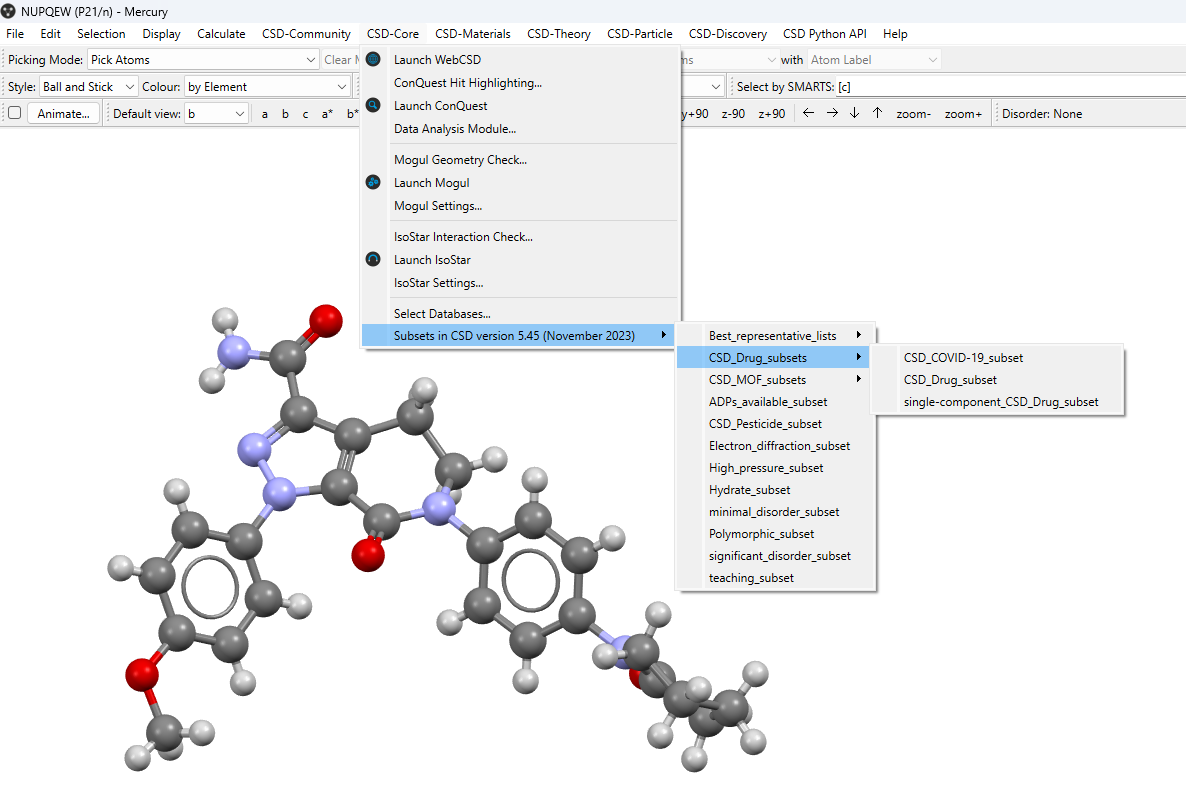Viewport: 1186px width, 799px height.
Task: Translate the structure using the up arrow icon
Action: [877, 113]
